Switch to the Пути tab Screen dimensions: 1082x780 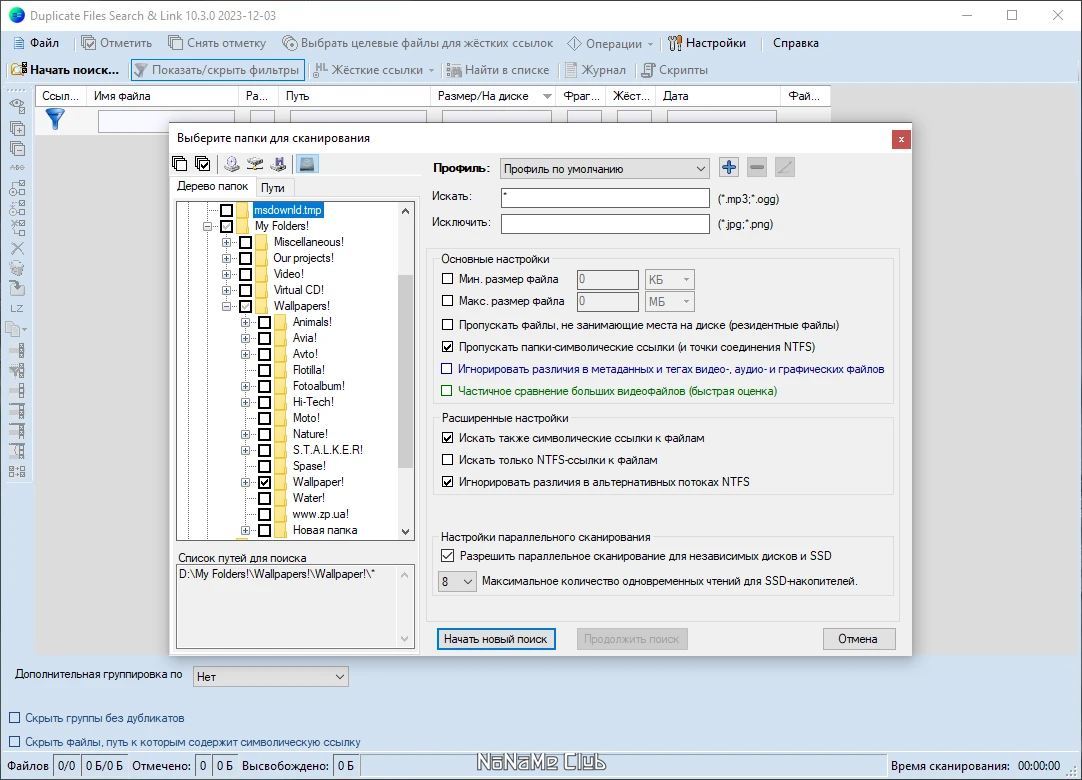(x=273, y=188)
